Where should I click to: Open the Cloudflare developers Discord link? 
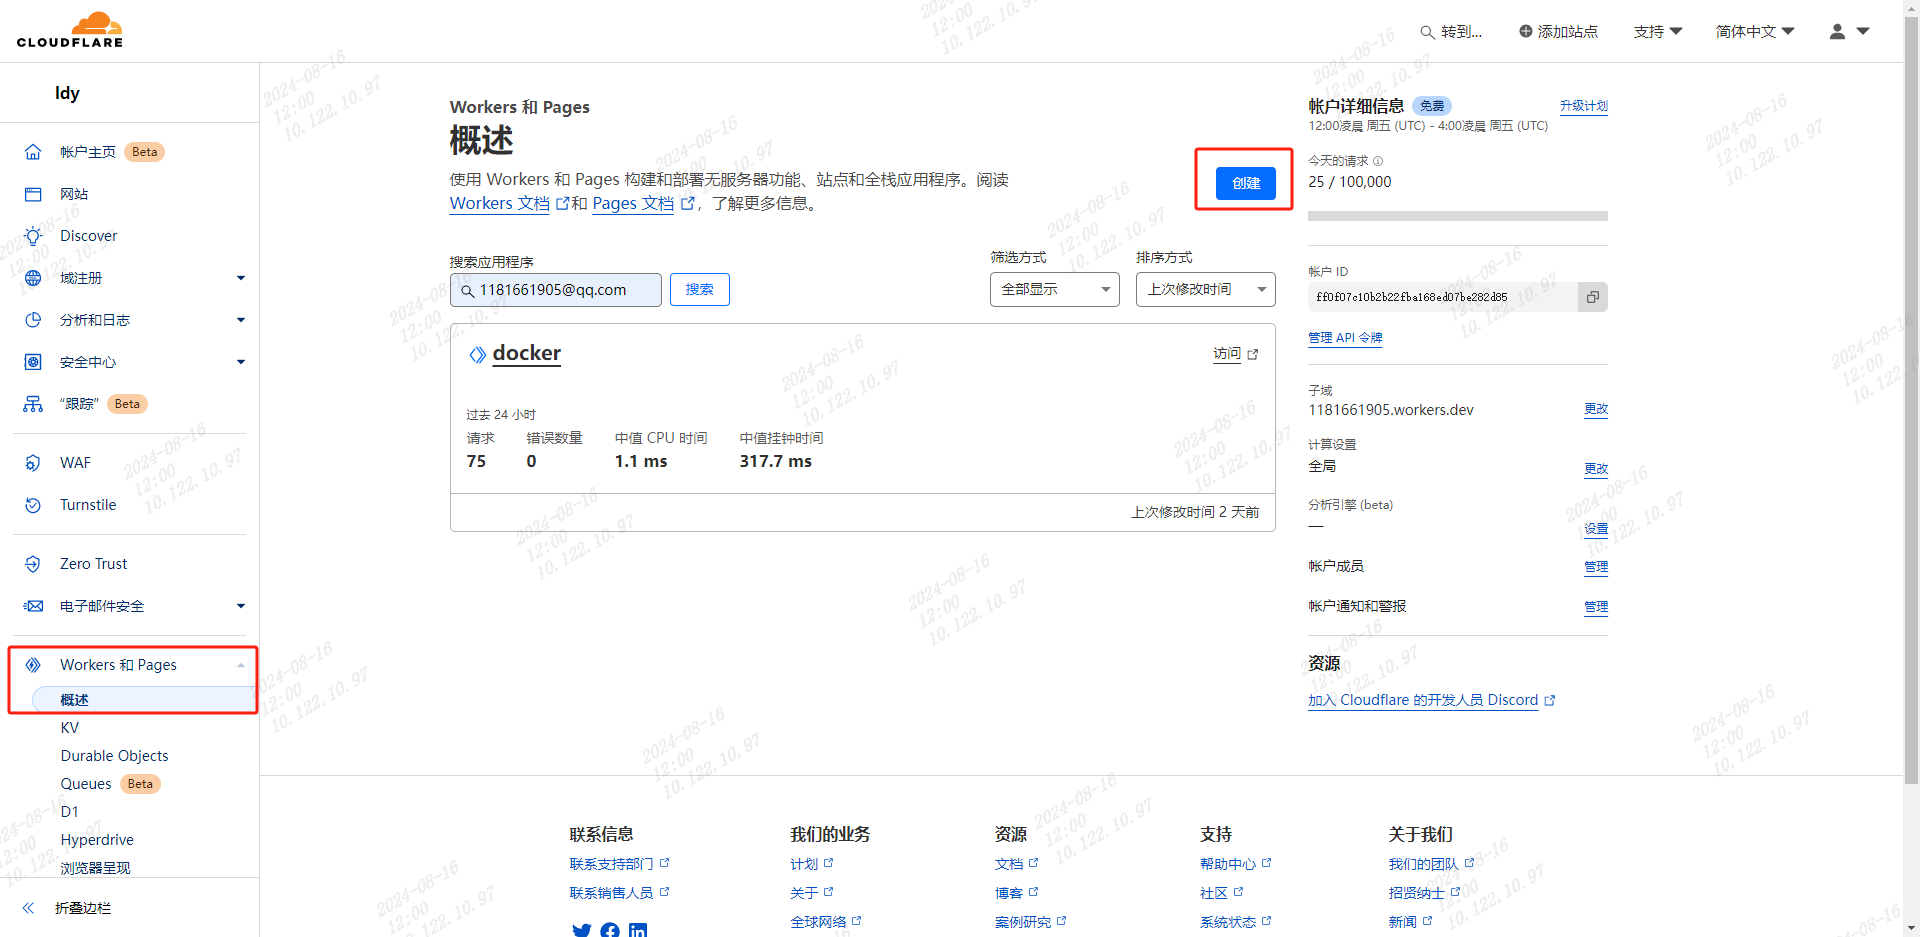click(x=1423, y=700)
